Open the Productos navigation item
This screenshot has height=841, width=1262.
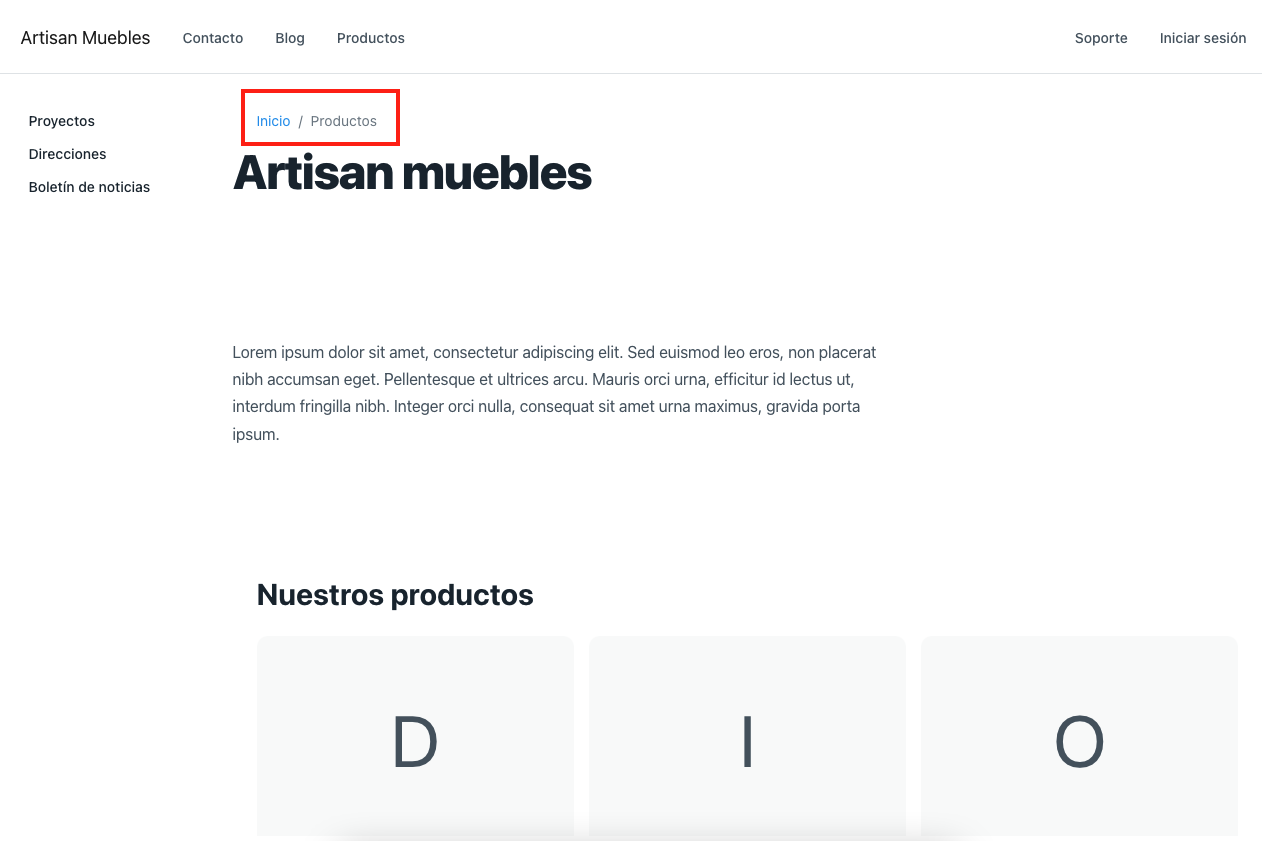370,38
